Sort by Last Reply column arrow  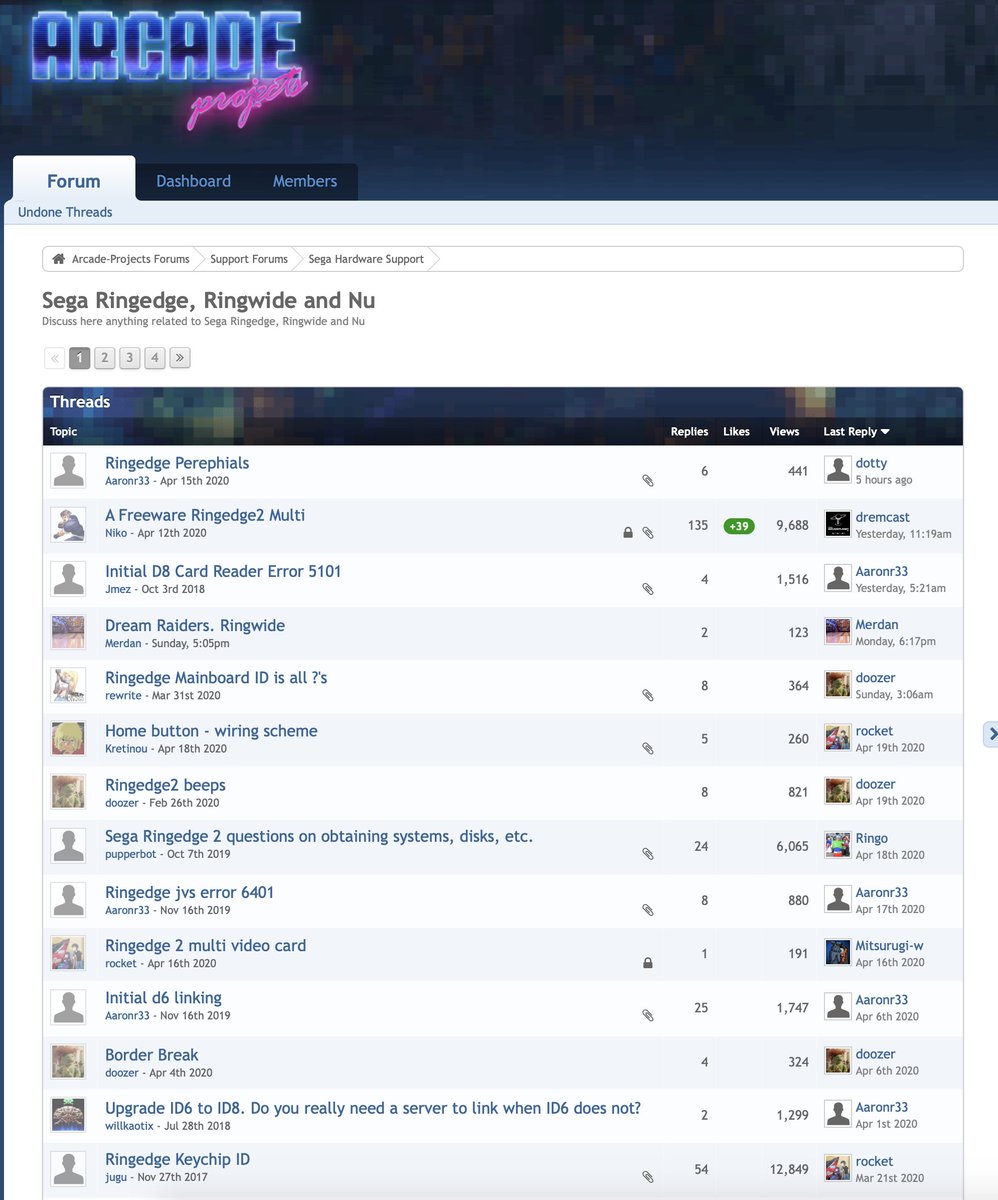click(x=885, y=432)
